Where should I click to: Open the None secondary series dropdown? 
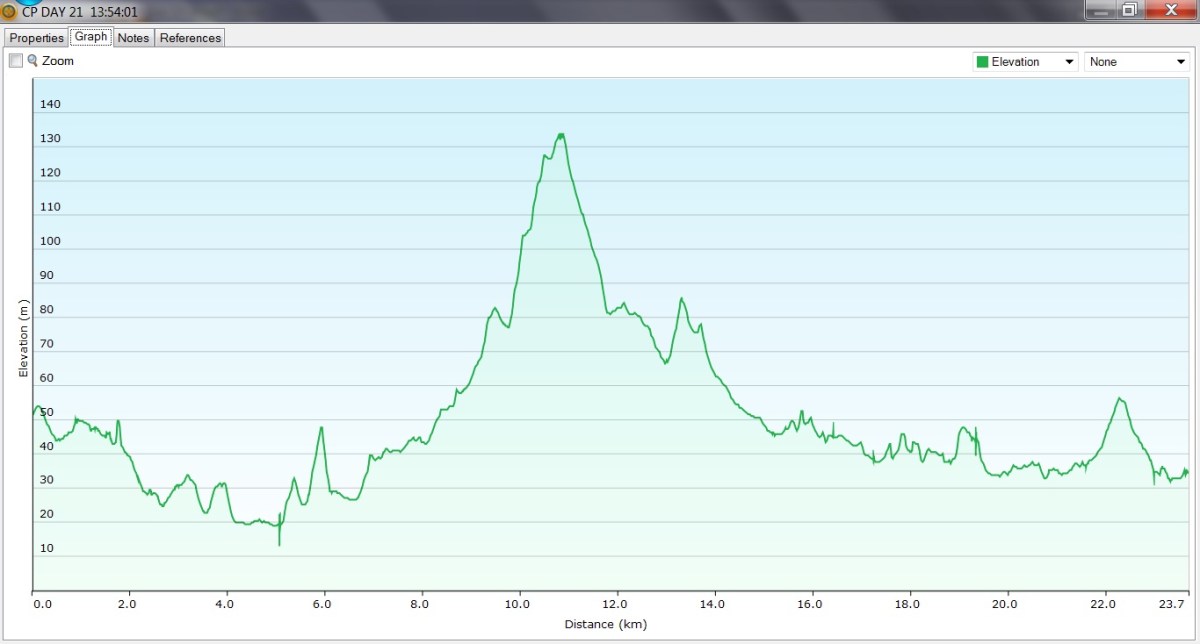pyautogui.click(x=1180, y=62)
